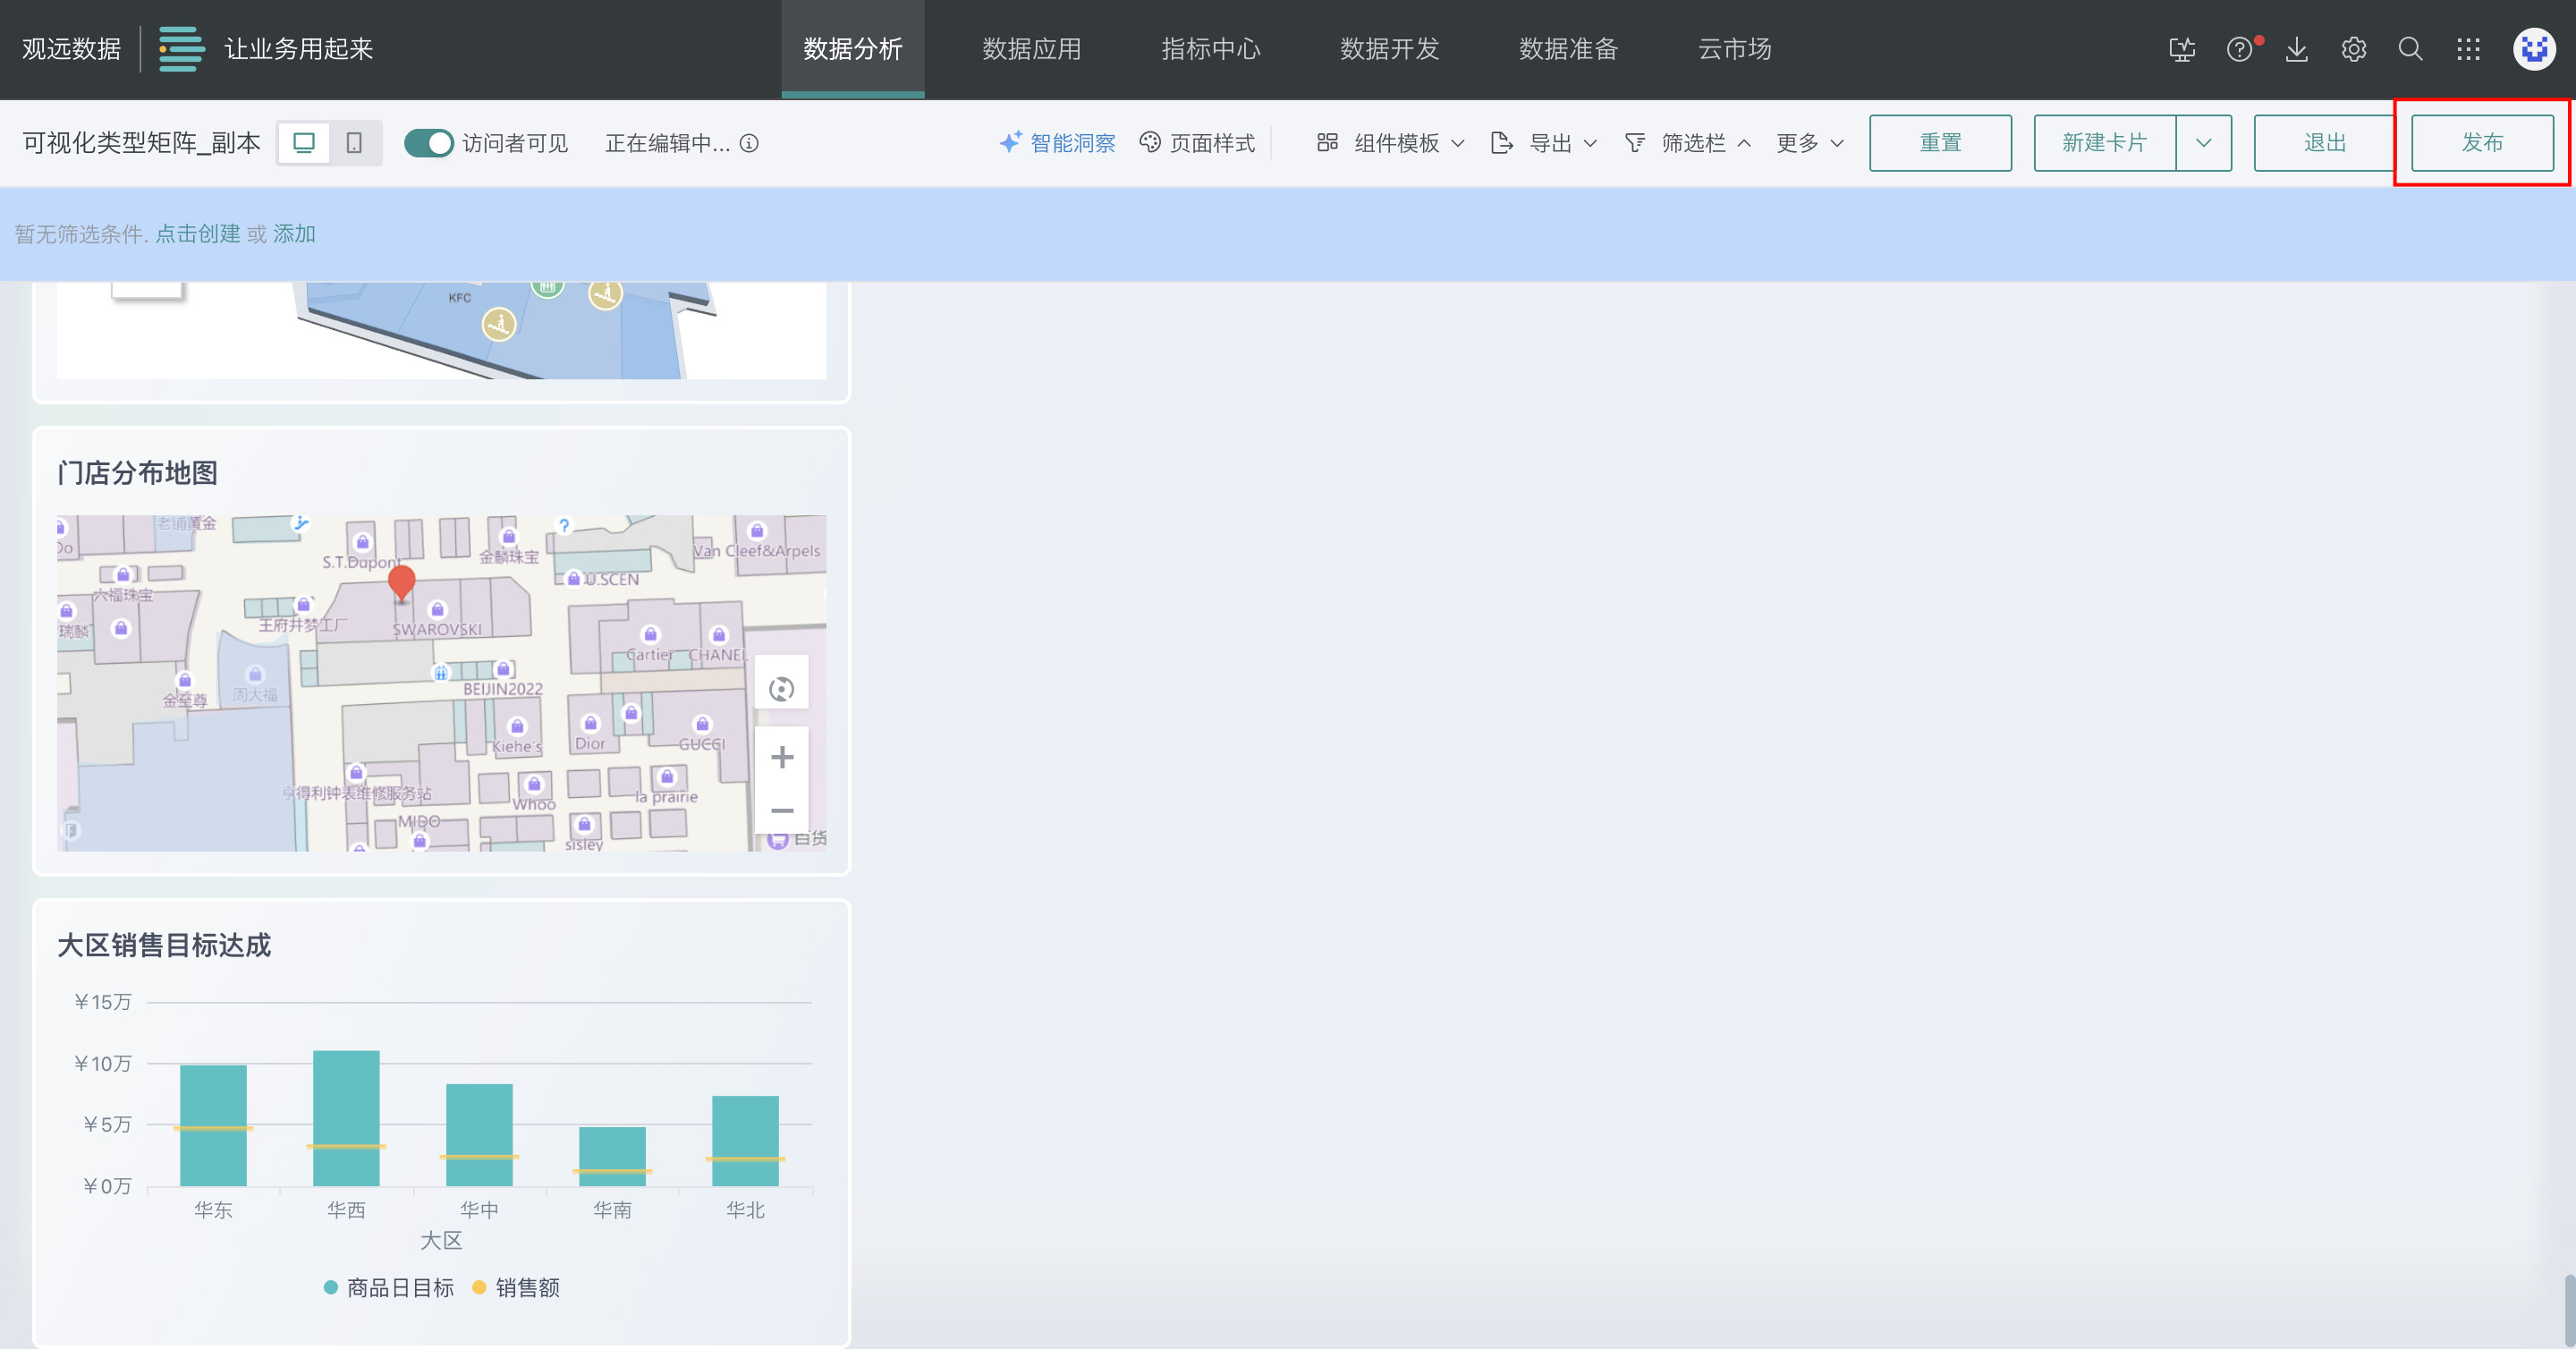Click the search magnifier icon
This screenshot has width=2576, height=1349.
tap(2410, 49)
